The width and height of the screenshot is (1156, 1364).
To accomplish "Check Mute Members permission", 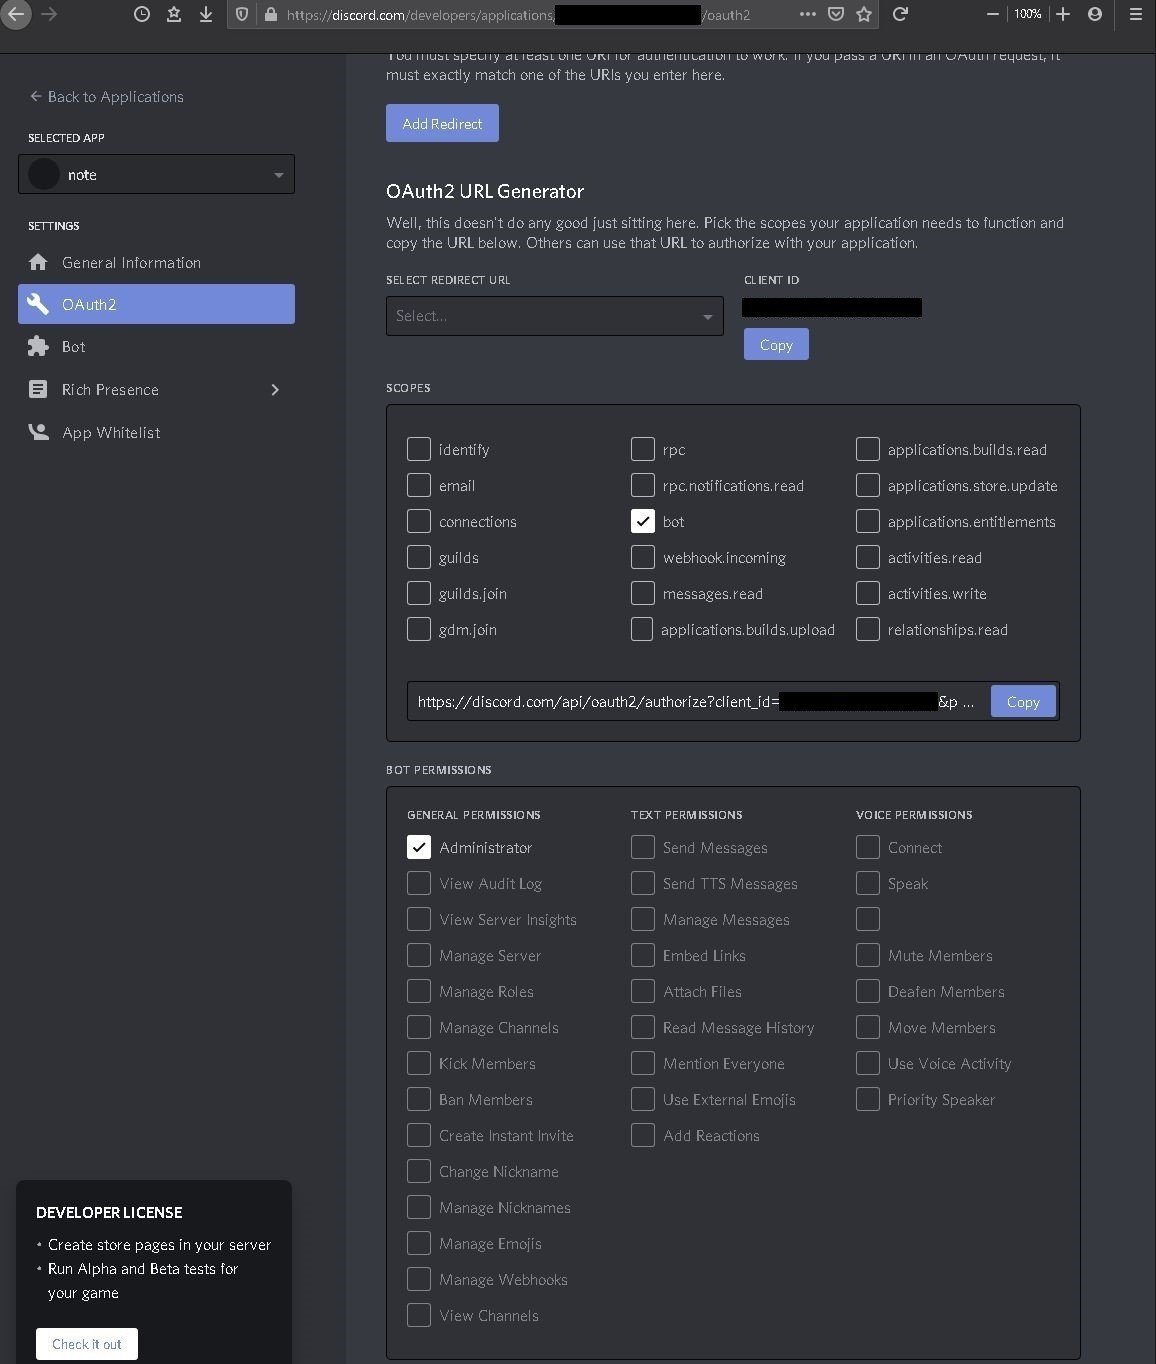I will (x=868, y=955).
